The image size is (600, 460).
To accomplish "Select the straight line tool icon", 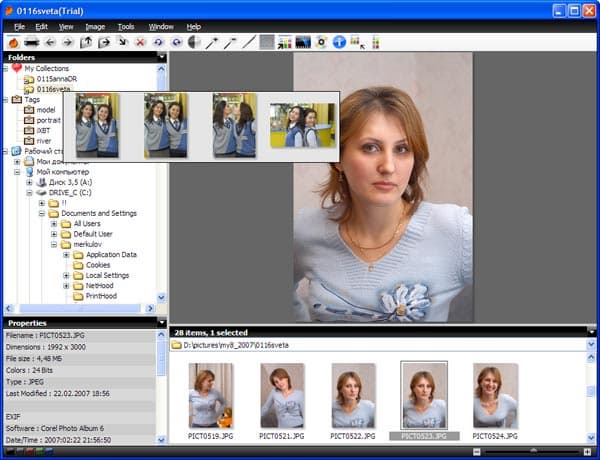I will (x=249, y=42).
